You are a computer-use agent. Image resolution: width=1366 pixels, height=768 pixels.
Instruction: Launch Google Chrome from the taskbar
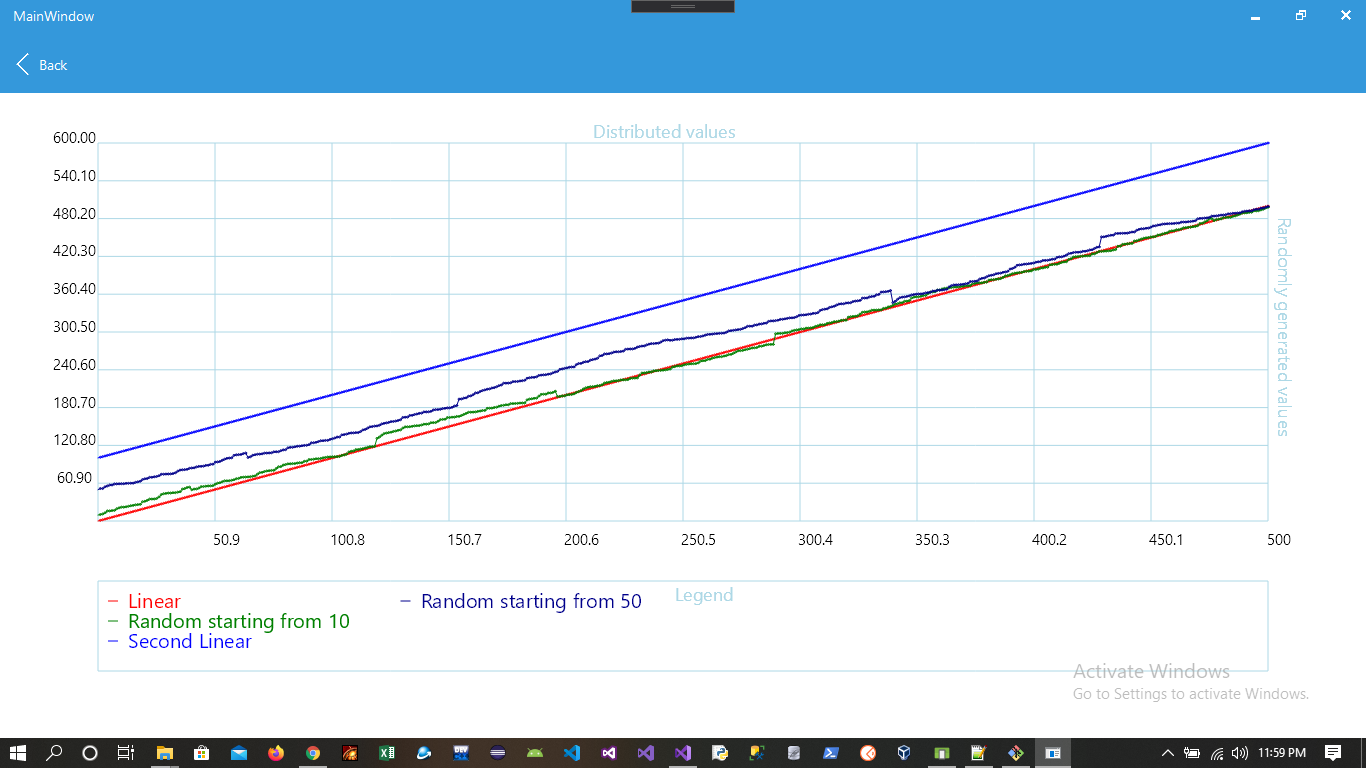click(x=313, y=753)
